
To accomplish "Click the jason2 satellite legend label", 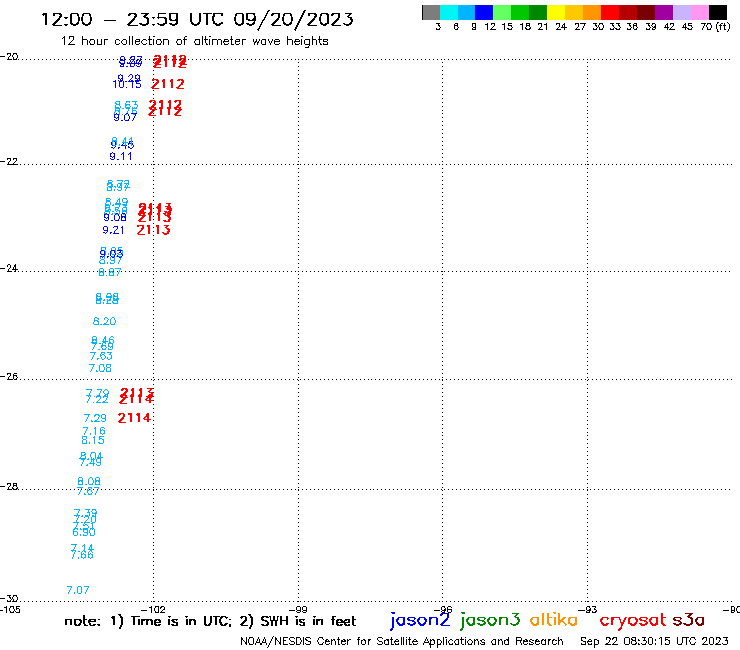I will (x=420, y=620).
